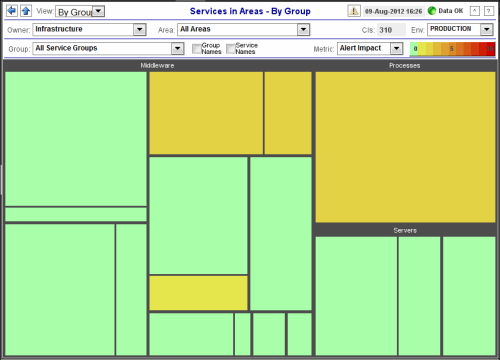Select the Processes group header
The height and width of the screenshot is (360, 500).
pos(405,66)
